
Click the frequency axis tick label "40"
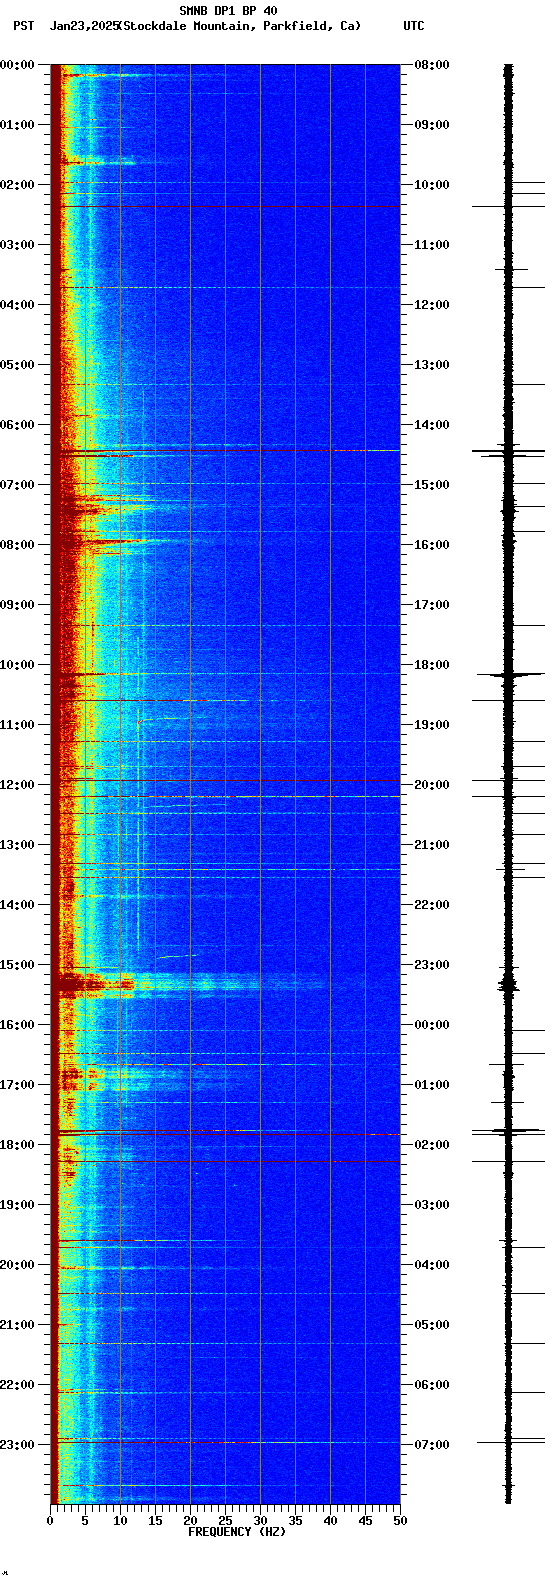point(330,1520)
